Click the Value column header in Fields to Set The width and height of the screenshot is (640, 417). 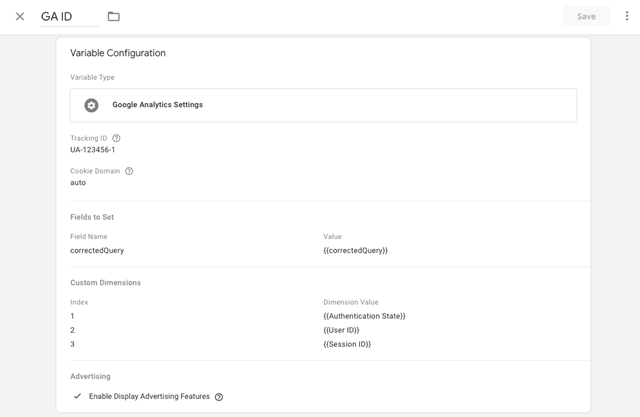click(x=332, y=237)
